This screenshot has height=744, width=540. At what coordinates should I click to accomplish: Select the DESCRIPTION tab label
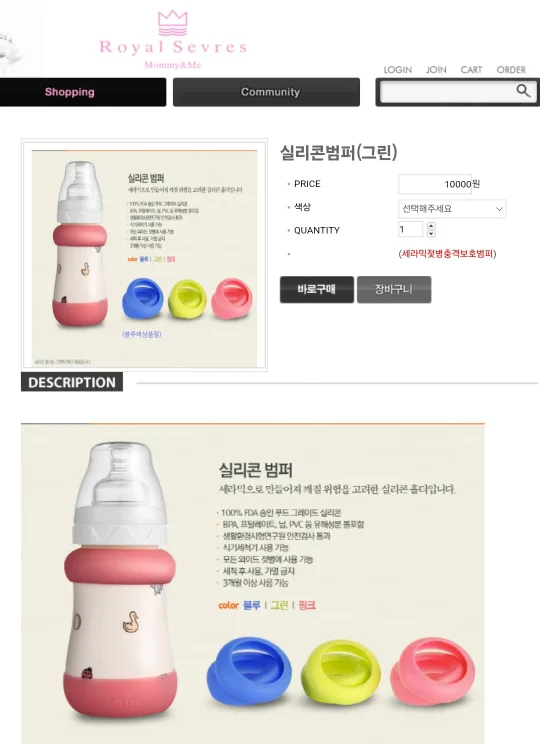click(x=72, y=382)
